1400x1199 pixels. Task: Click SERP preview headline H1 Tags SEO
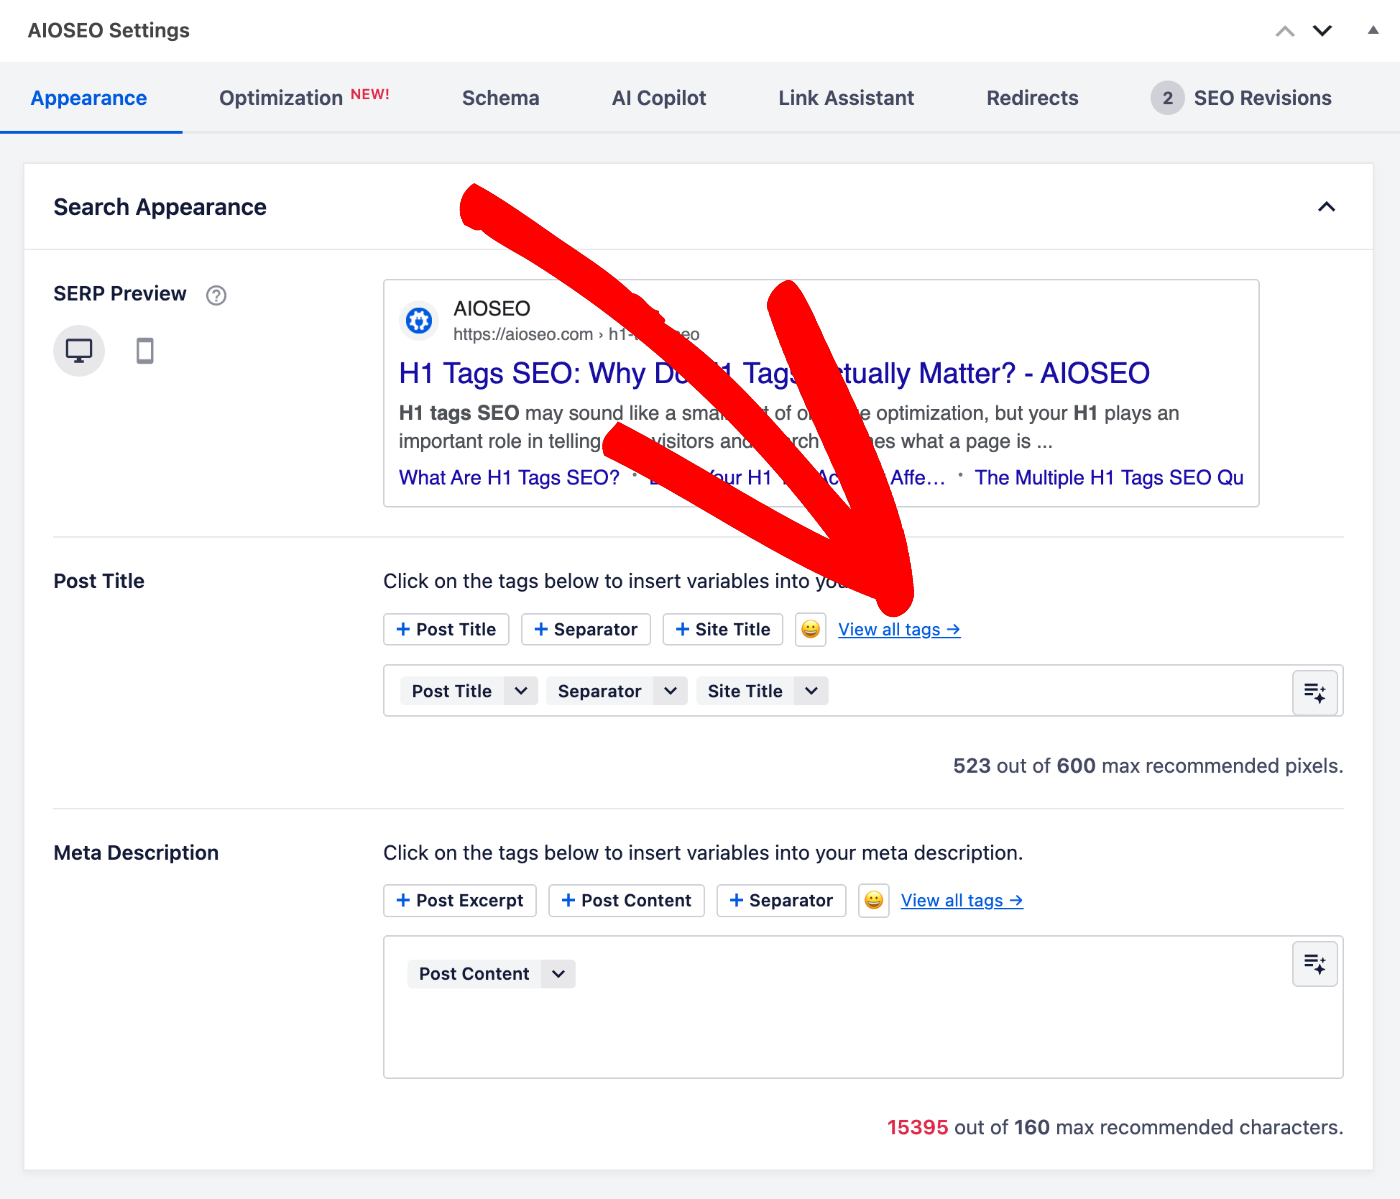click(x=774, y=373)
